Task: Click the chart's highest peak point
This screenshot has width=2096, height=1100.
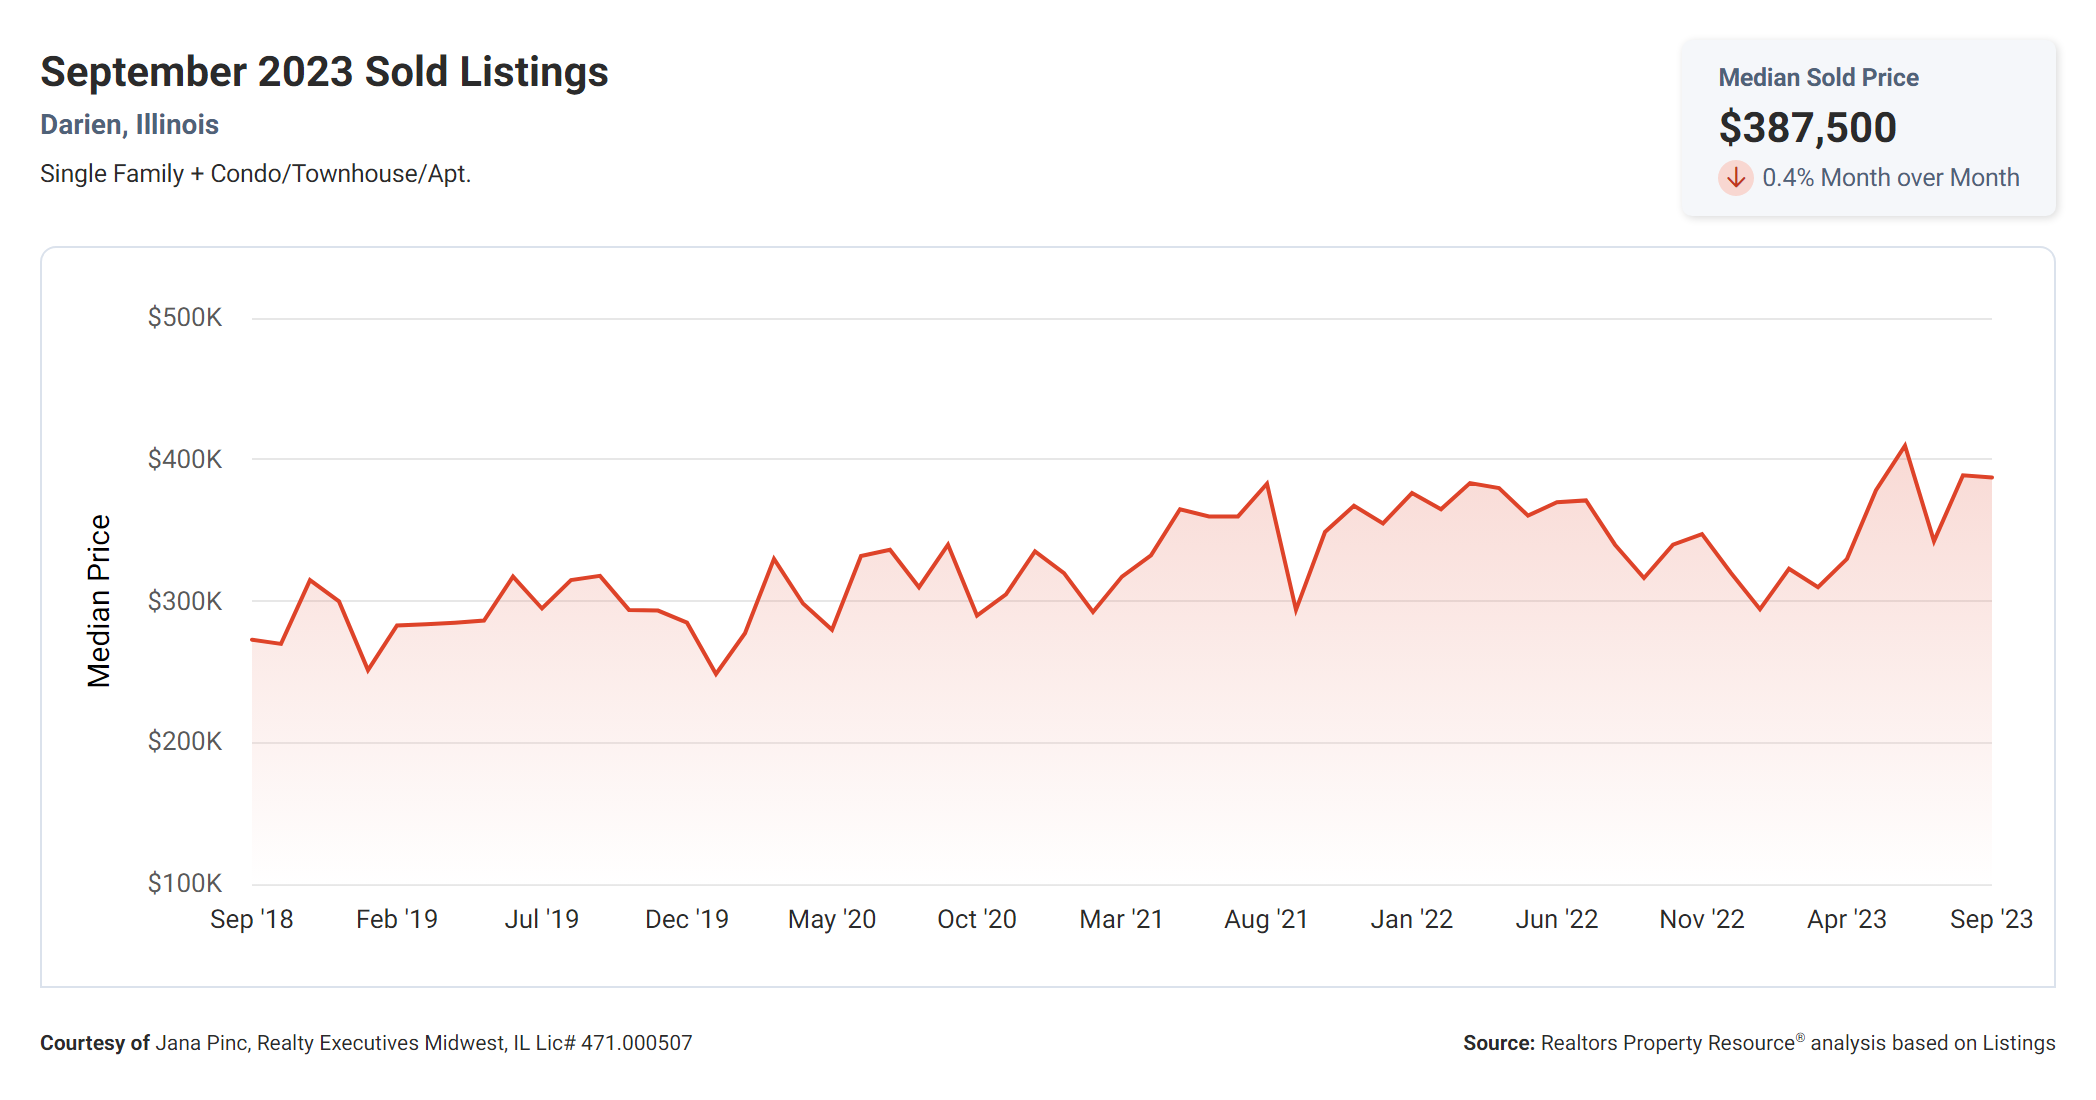Action: point(1905,445)
